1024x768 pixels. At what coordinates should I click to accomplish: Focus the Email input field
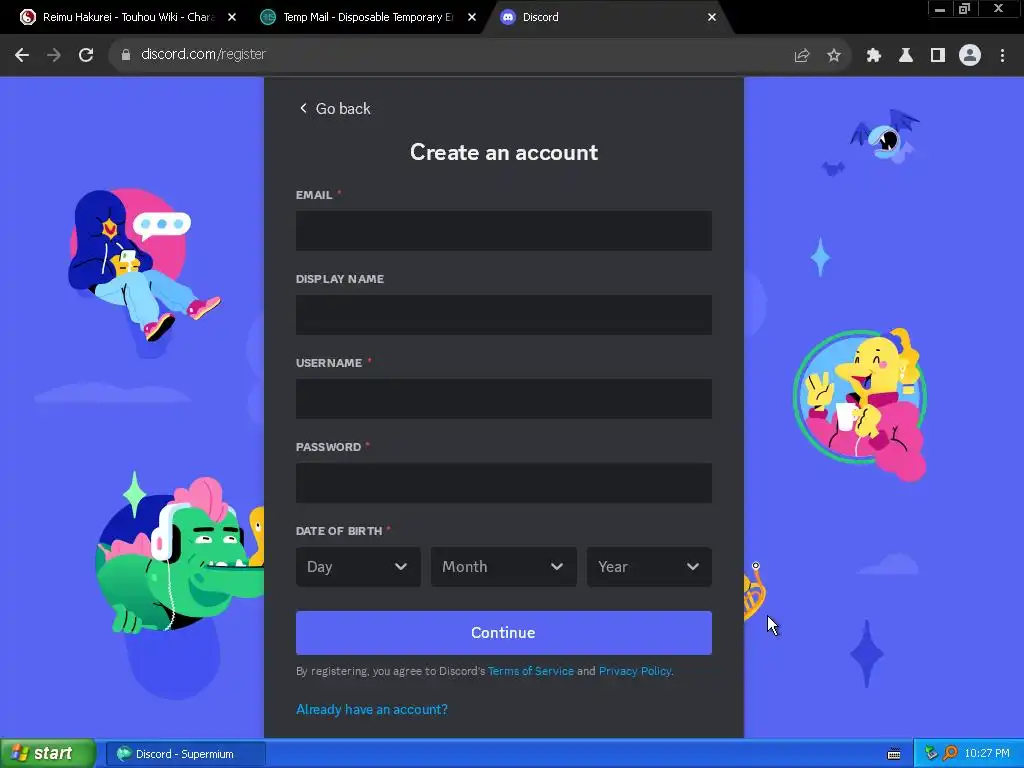(x=504, y=231)
